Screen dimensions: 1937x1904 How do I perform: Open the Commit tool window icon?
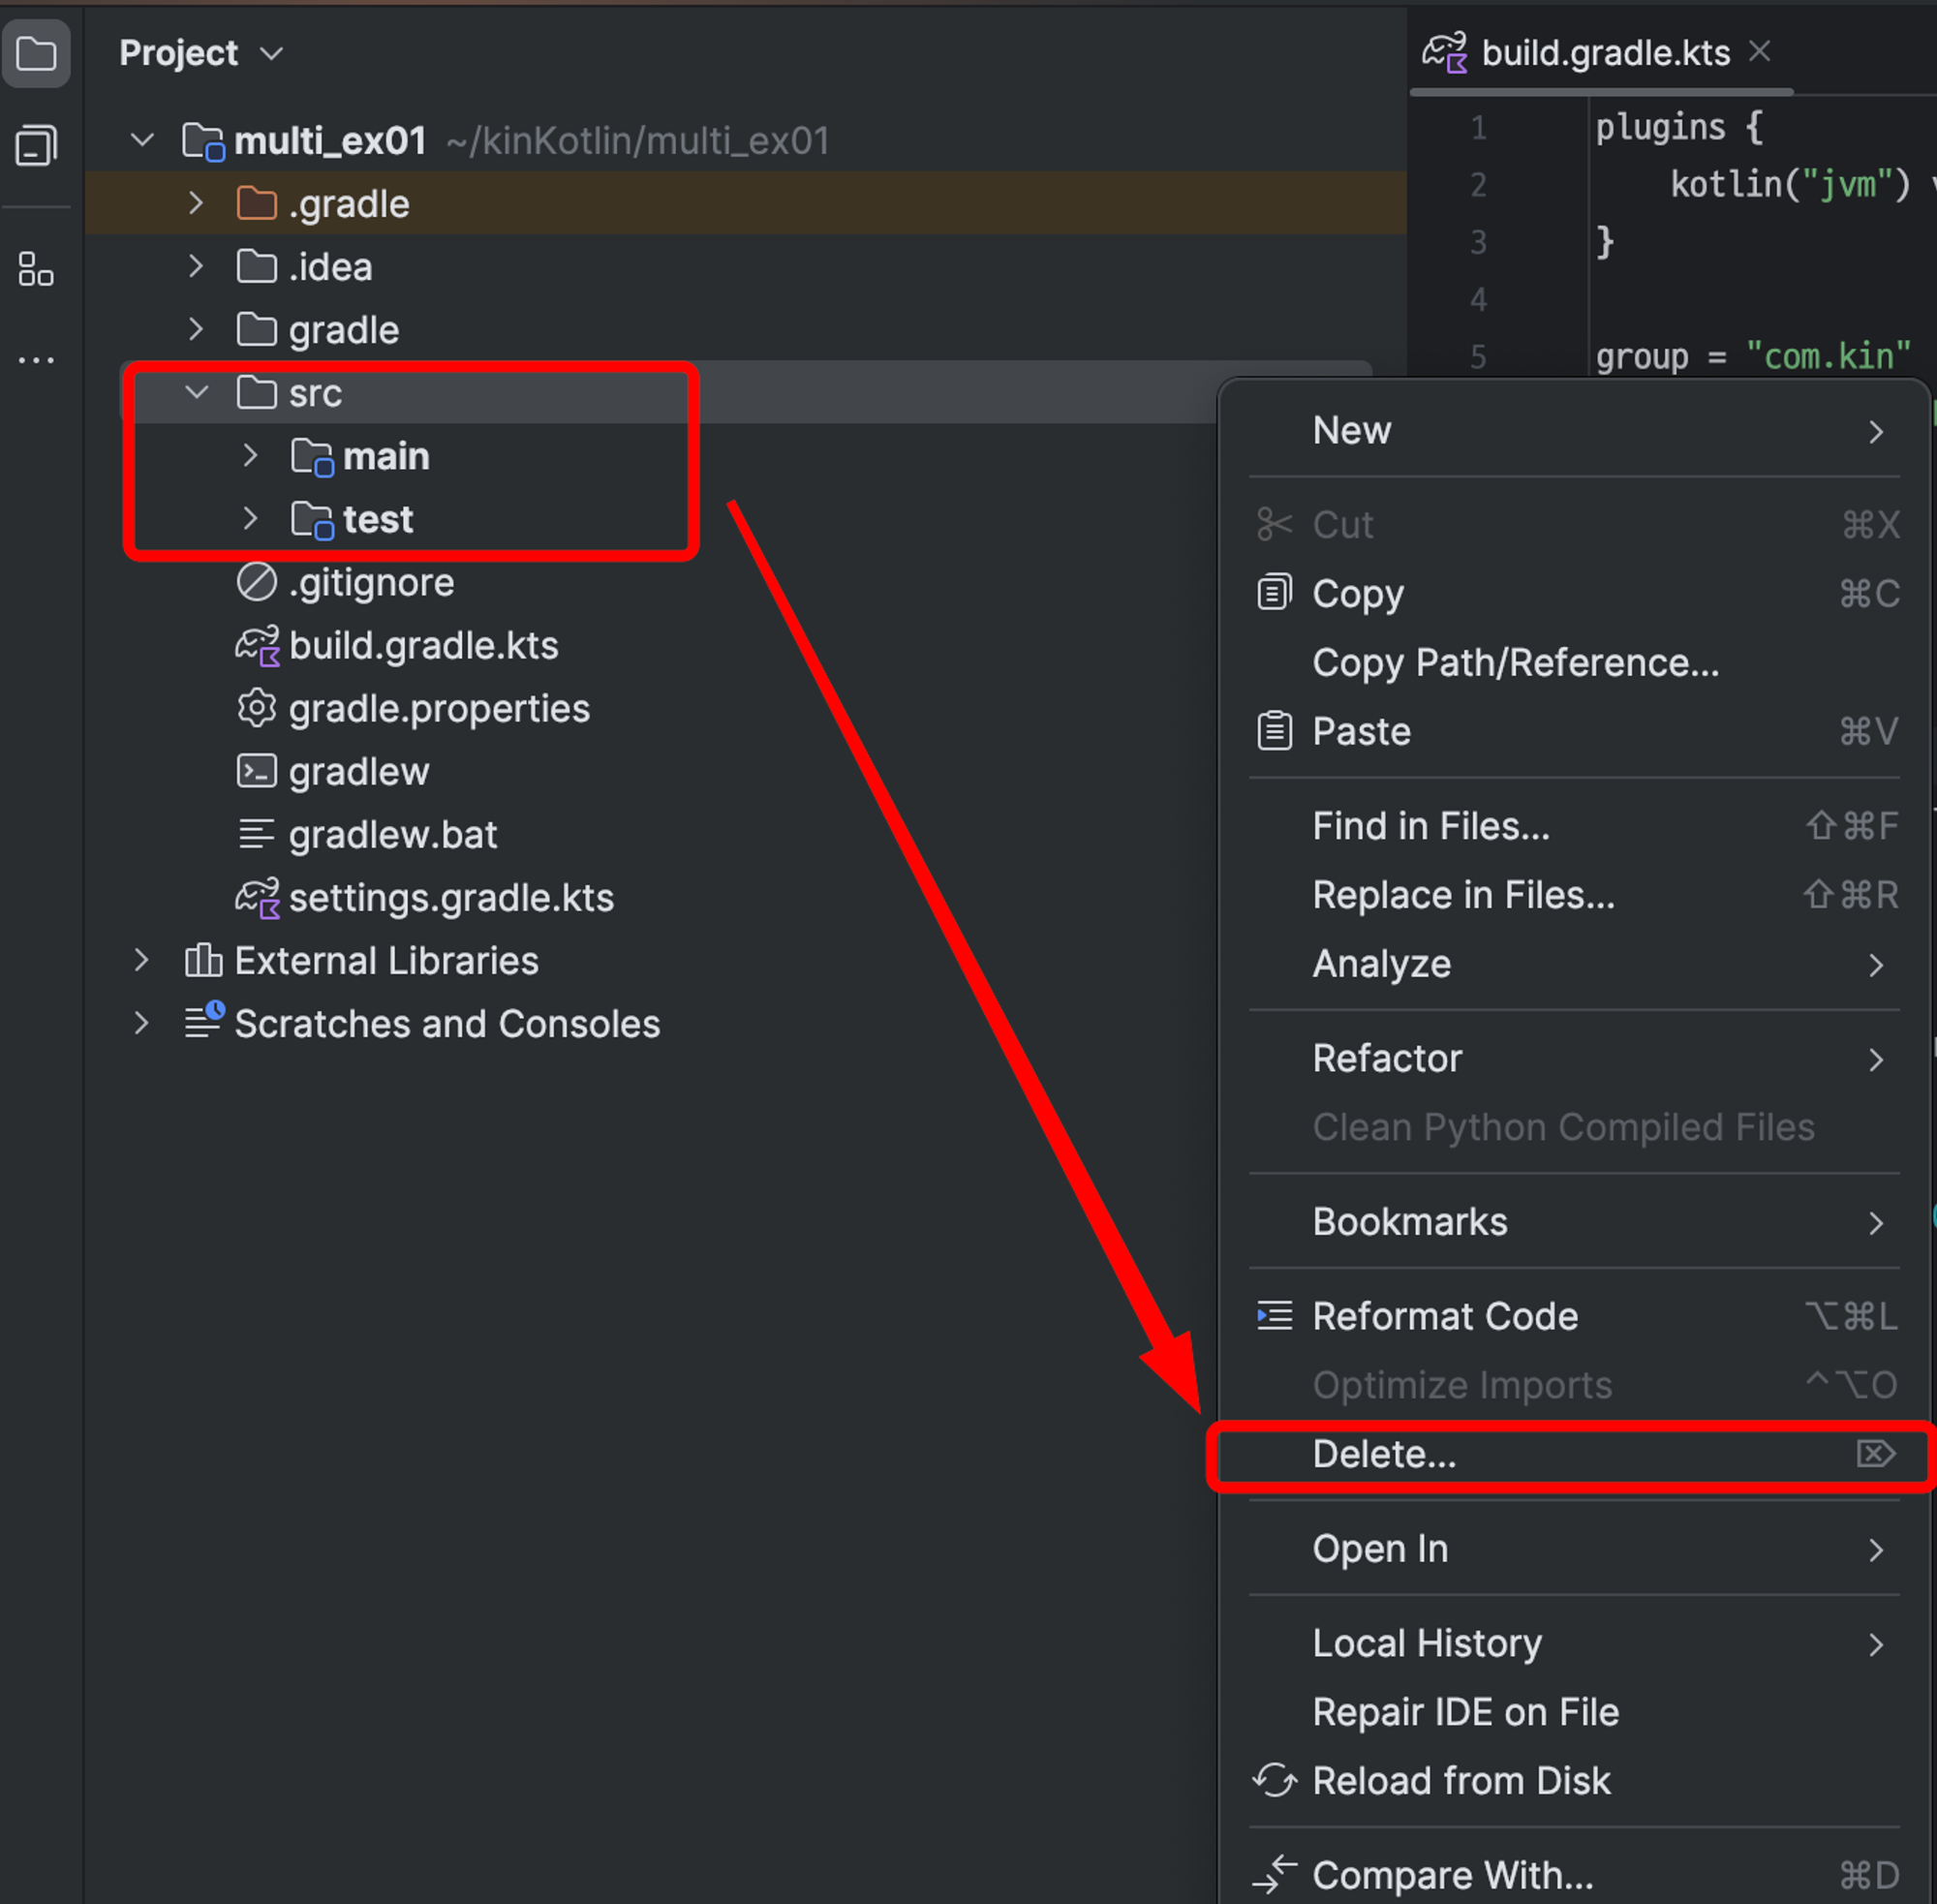pyautogui.click(x=36, y=146)
